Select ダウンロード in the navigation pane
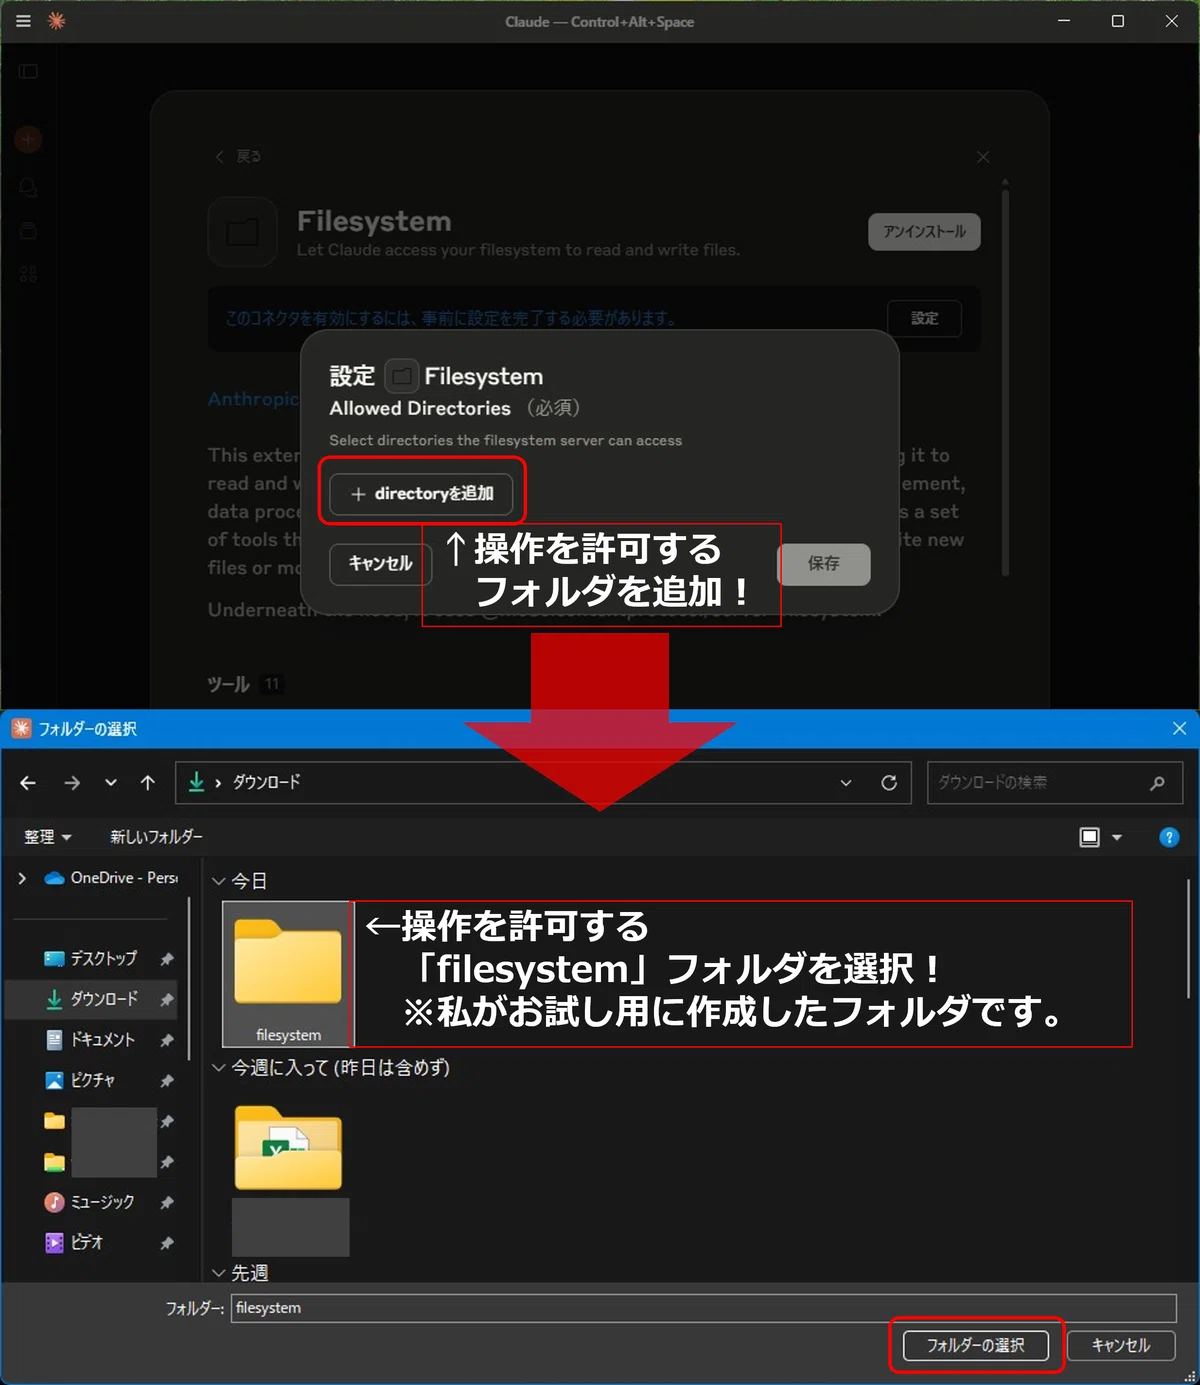Screen dimensions: 1200x1385 tap(91, 999)
